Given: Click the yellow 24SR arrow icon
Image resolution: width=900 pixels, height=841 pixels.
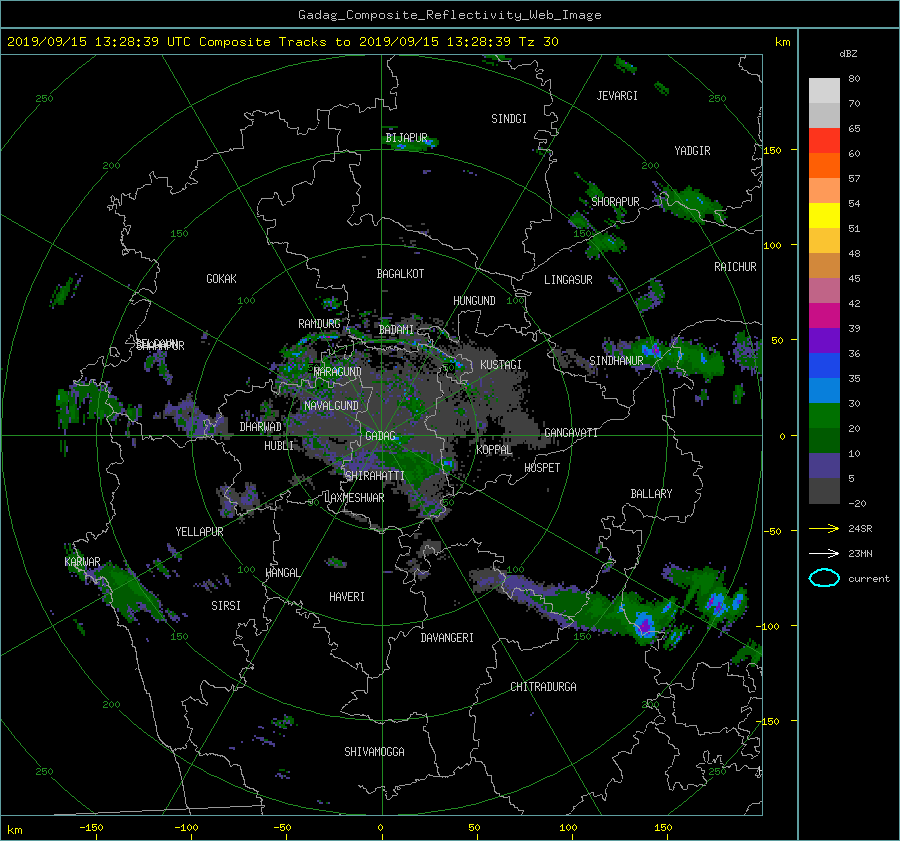Looking at the screenshot, I should [824, 528].
